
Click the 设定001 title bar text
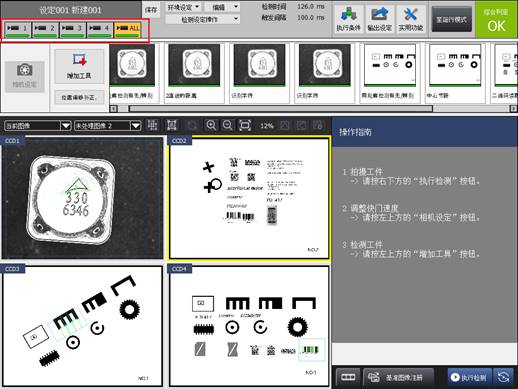pyautogui.click(x=70, y=10)
